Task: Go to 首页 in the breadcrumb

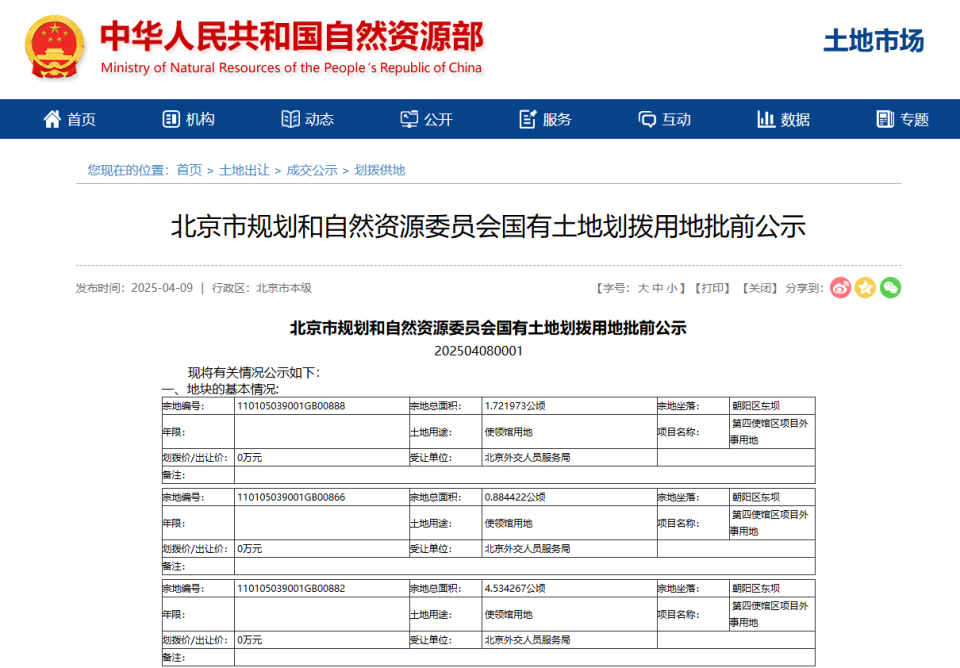Action: click(189, 170)
